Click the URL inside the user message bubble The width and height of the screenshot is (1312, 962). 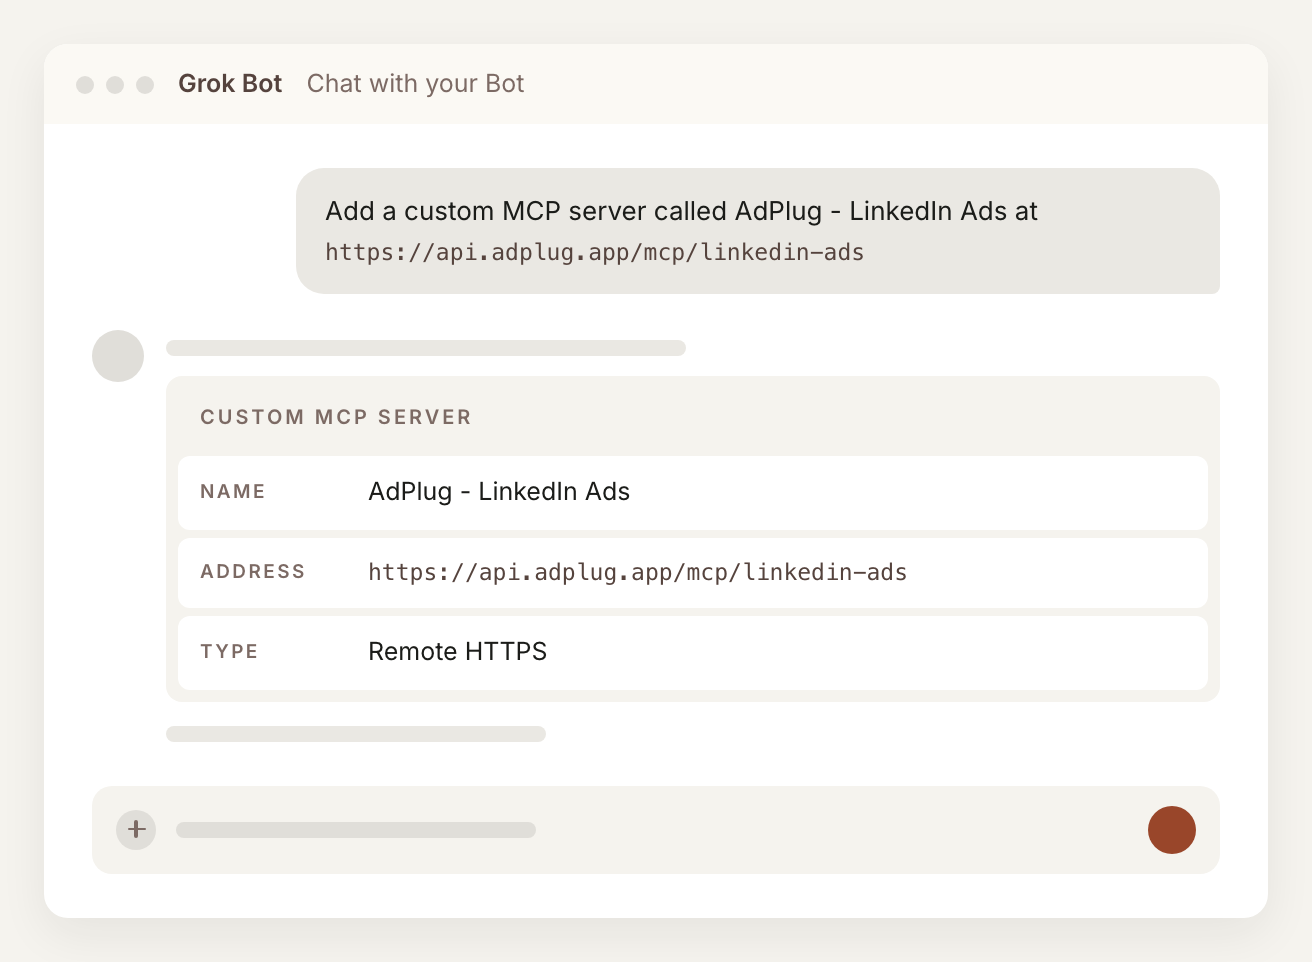pos(595,252)
